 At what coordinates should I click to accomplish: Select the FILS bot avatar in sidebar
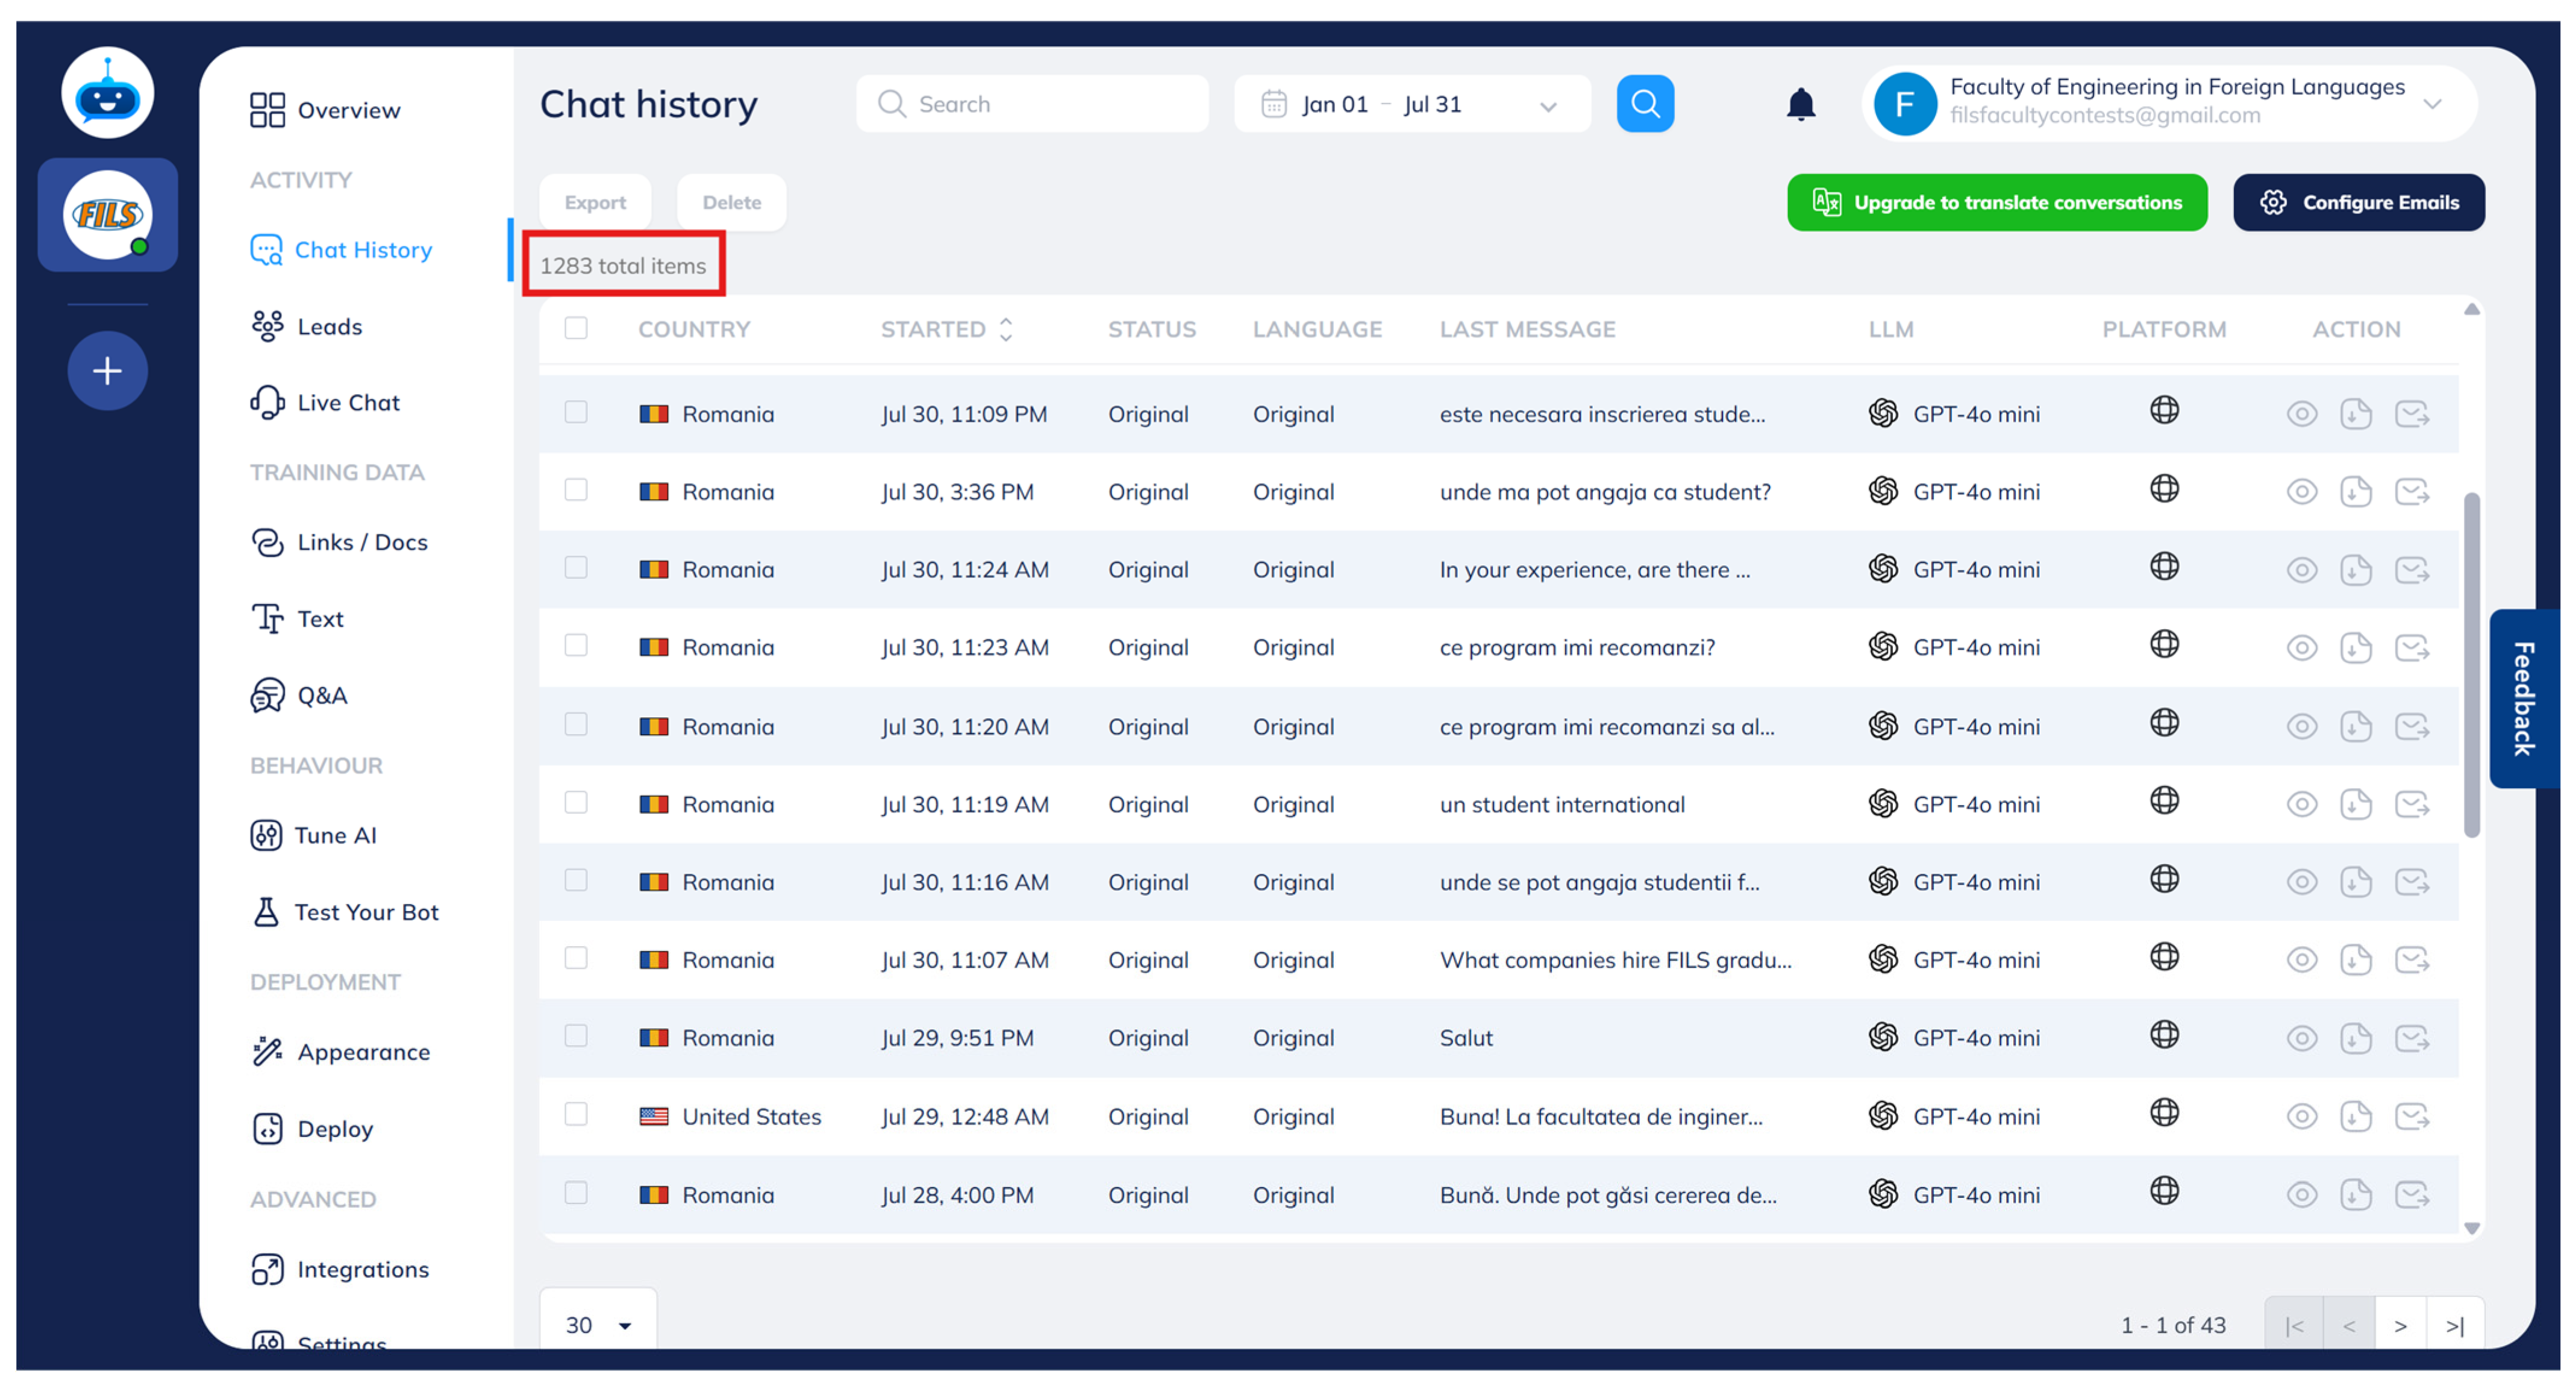107,215
